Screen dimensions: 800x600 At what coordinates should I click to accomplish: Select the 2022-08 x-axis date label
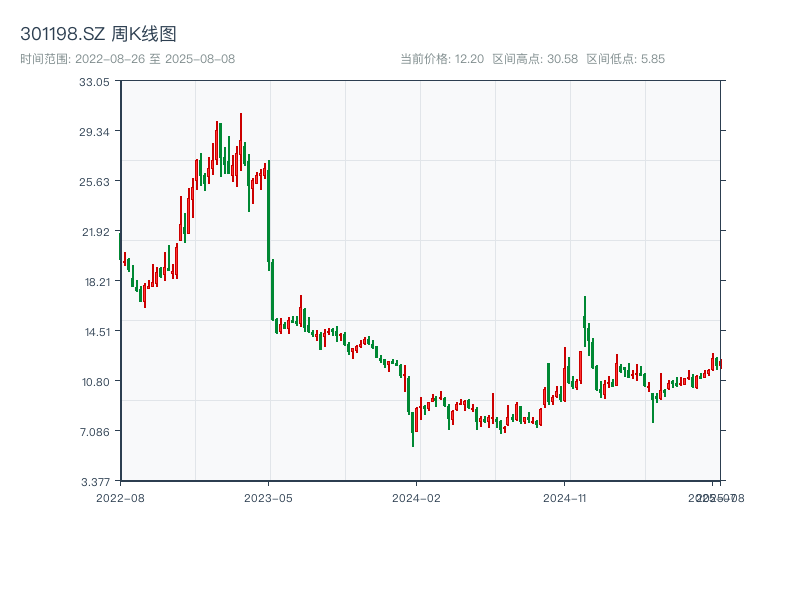[x=120, y=497]
